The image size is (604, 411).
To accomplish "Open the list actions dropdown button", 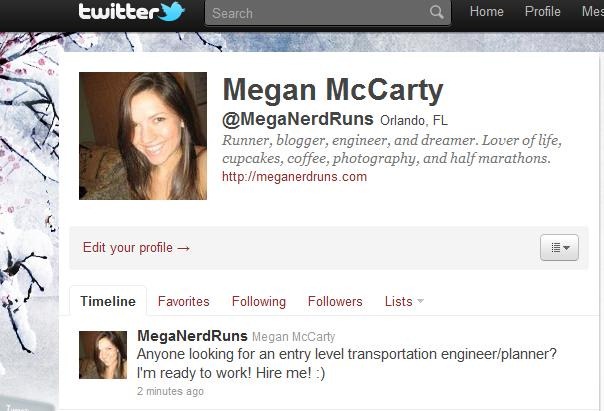I will tap(559, 248).
